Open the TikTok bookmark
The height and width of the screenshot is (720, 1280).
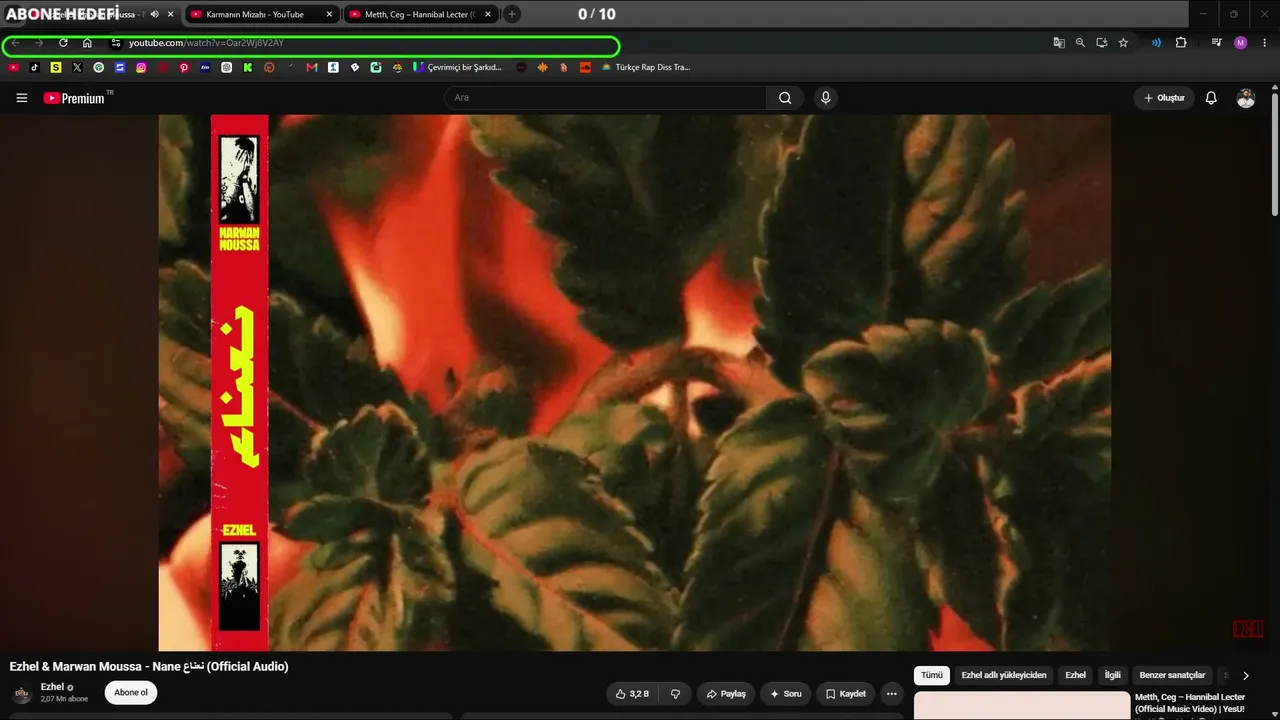[x=35, y=68]
